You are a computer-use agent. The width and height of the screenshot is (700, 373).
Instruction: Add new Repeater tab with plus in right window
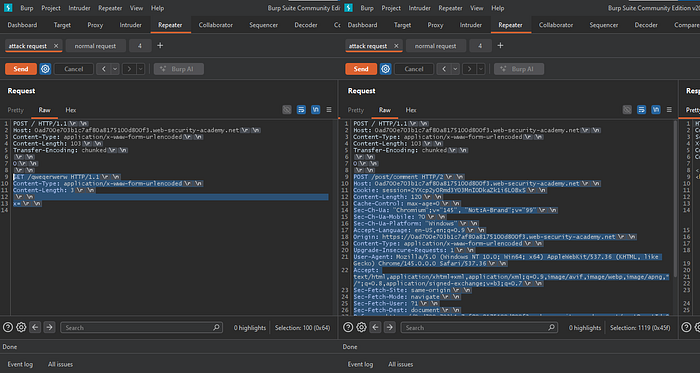point(500,46)
